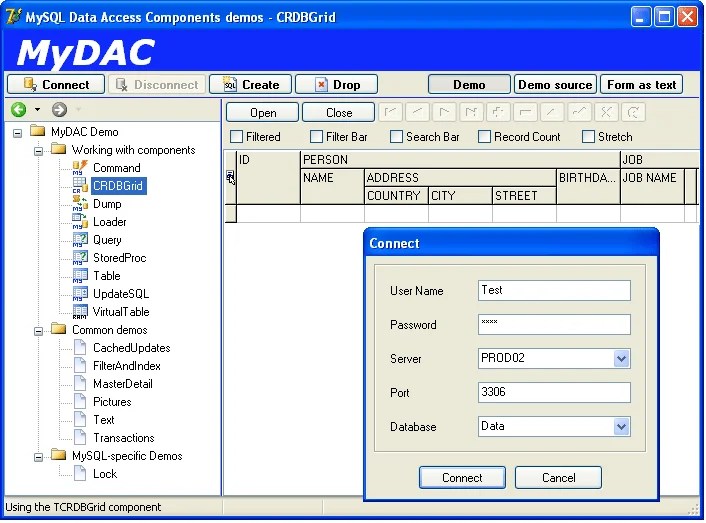Viewport: 706px width, 523px height.
Task: Click the UpdateSQL demo icon in tree
Action: 80,294
